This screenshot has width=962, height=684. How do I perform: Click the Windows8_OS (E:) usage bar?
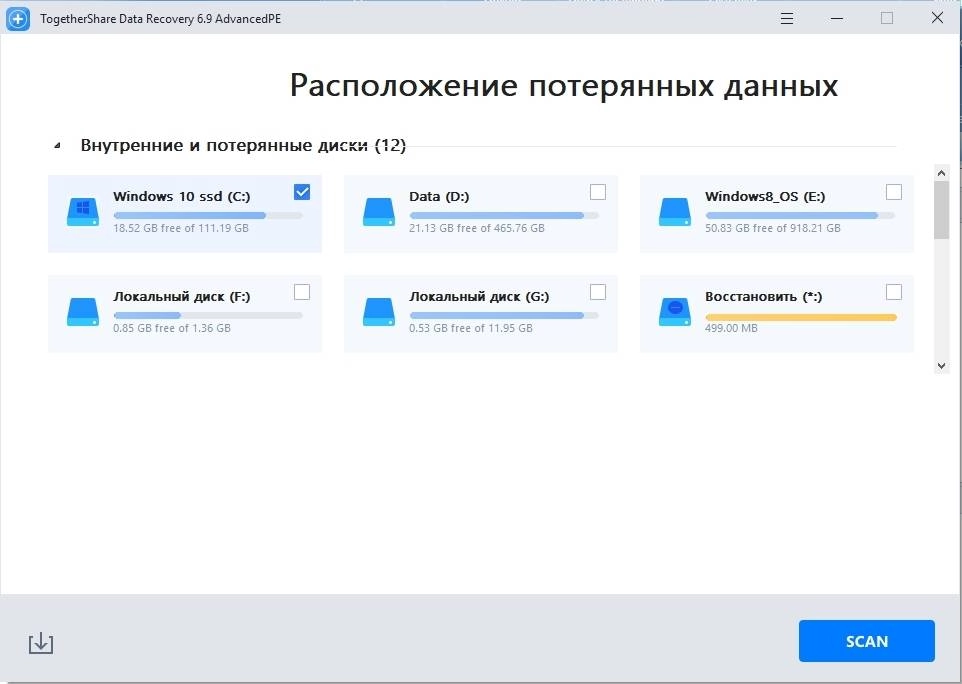pos(800,215)
